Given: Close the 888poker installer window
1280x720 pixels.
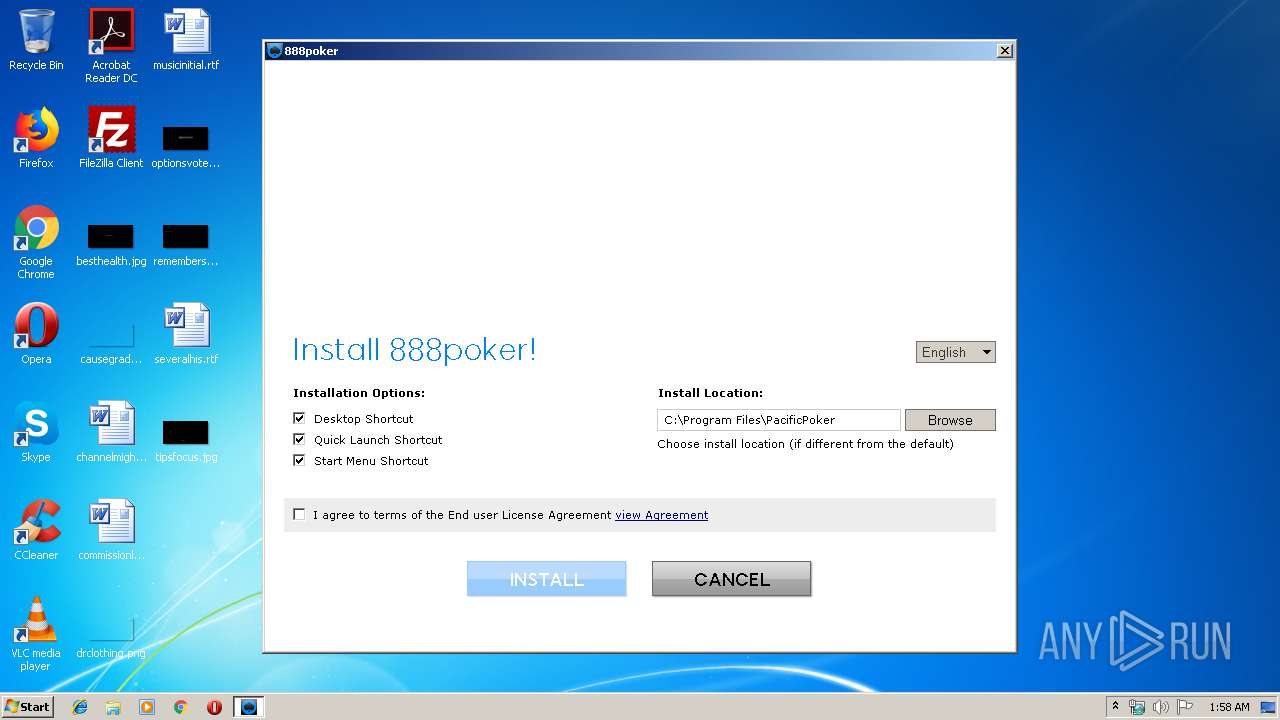Looking at the screenshot, I should (1005, 51).
